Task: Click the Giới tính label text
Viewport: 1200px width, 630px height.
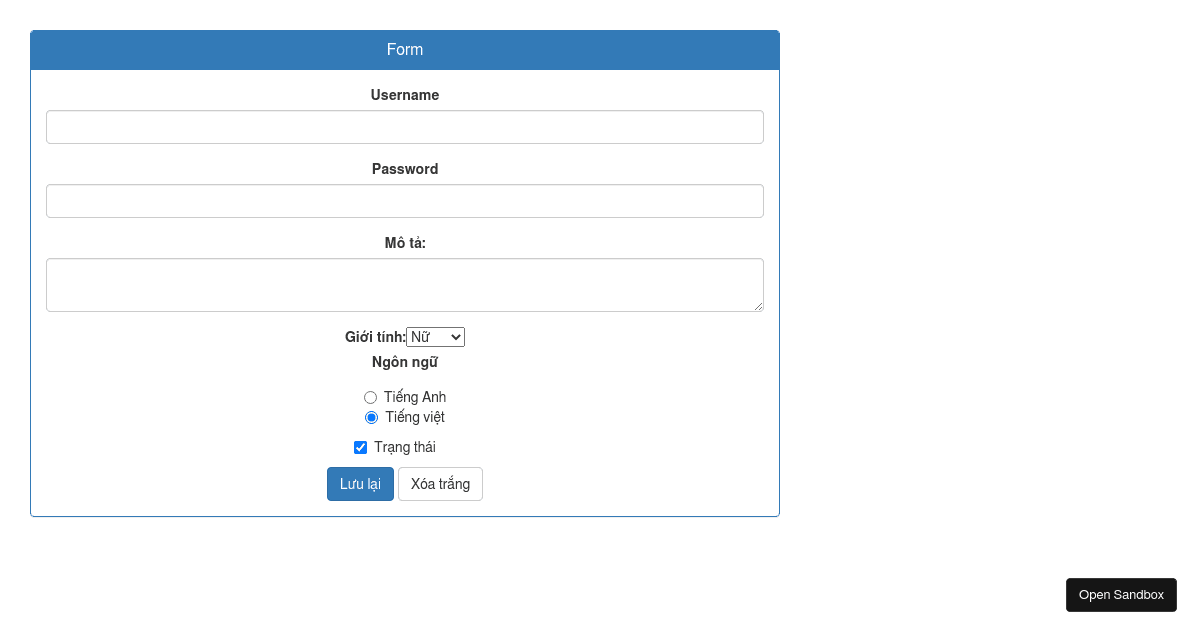Action: tap(374, 337)
